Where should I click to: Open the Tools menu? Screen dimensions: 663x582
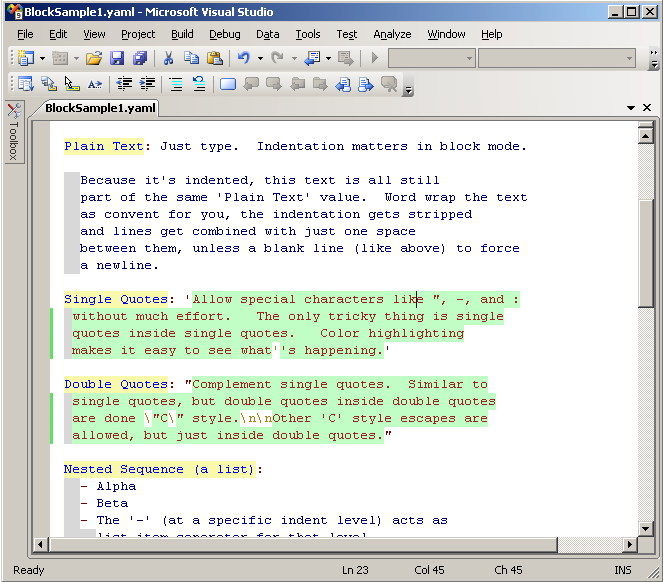(x=308, y=34)
